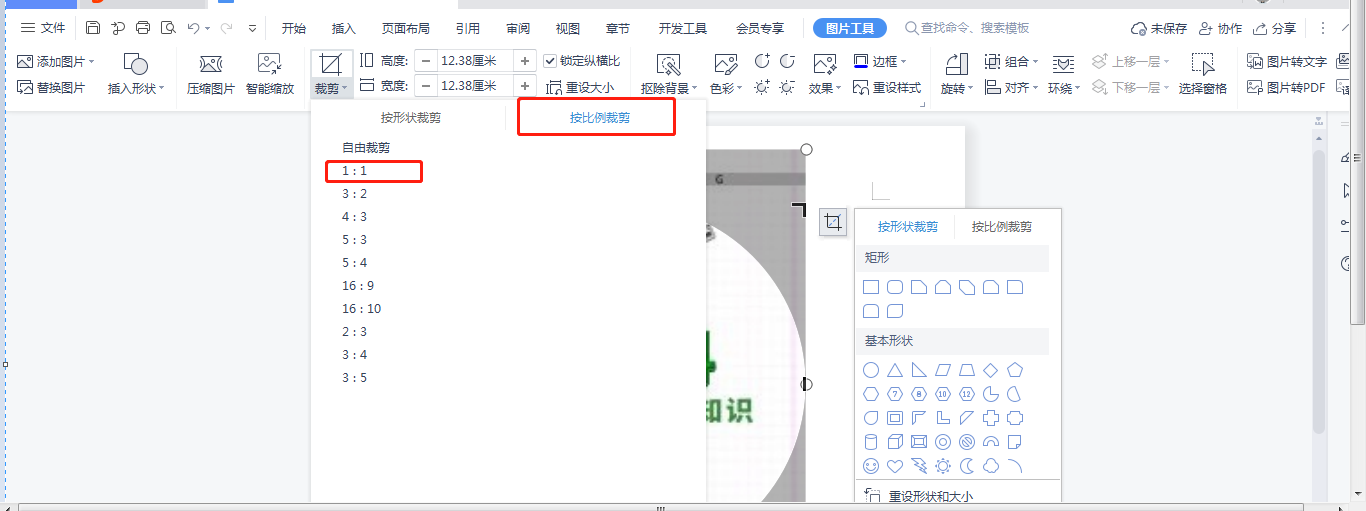The image size is (1366, 511).
Task: Select the plain rectangle shape under 矩形
Action: [x=871, y=288]
